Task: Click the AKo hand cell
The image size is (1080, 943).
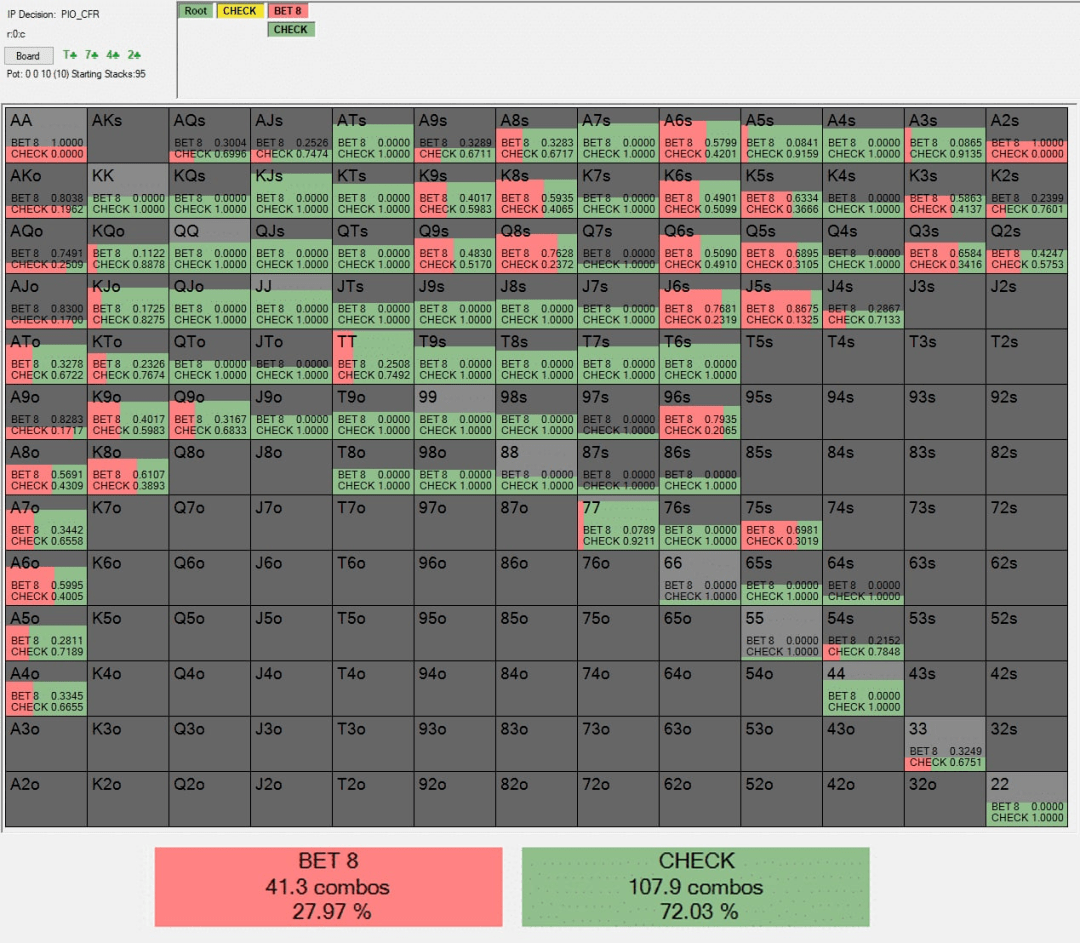Action: 47,191
